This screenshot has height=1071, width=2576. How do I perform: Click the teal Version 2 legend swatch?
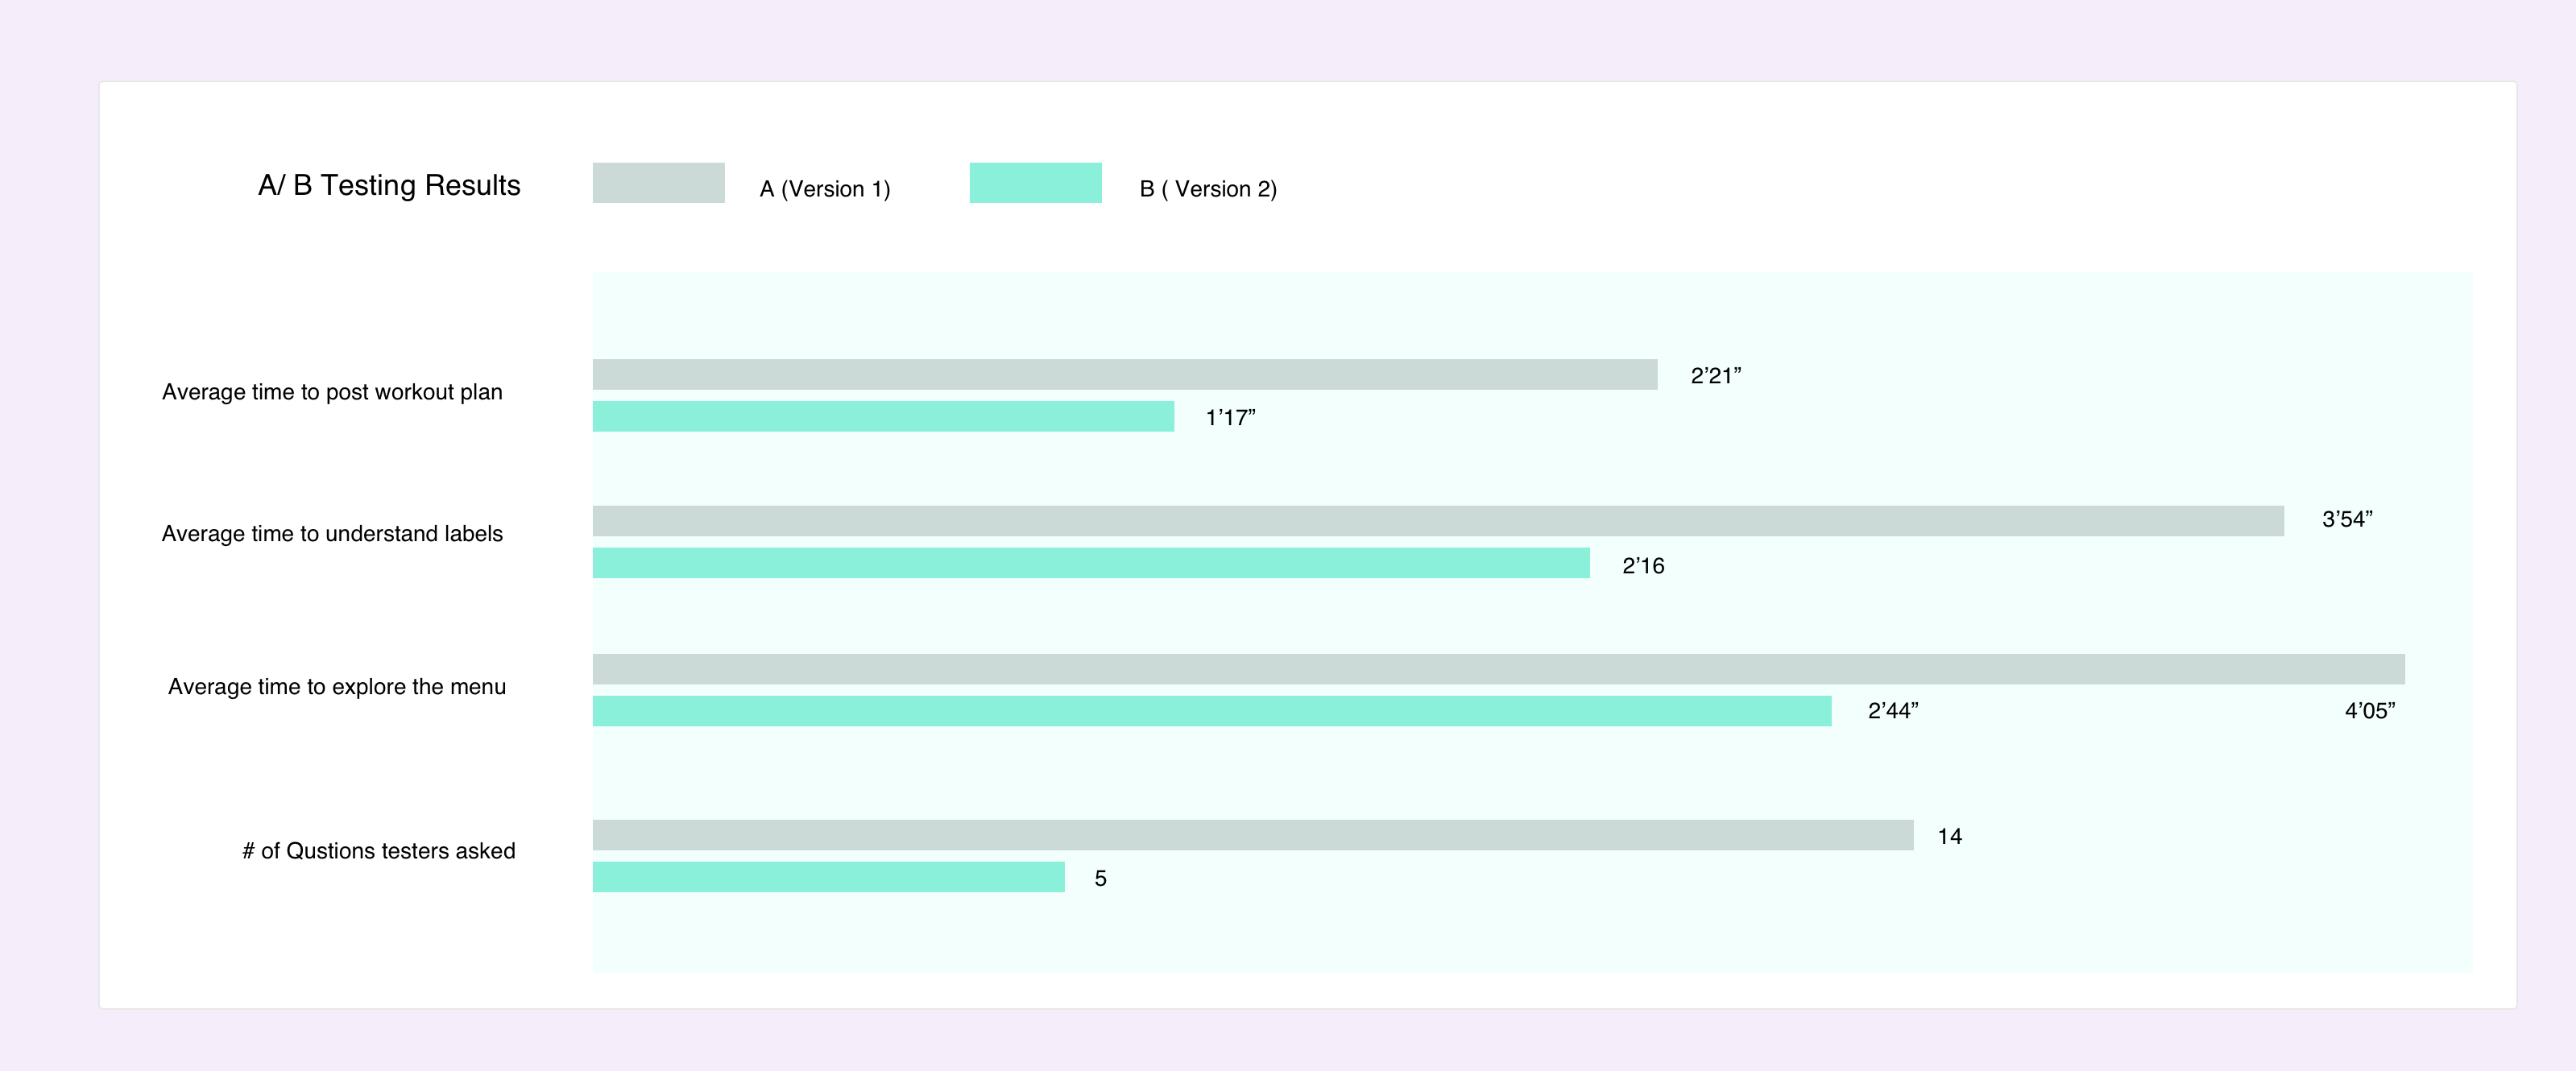tap(1035, 183)
